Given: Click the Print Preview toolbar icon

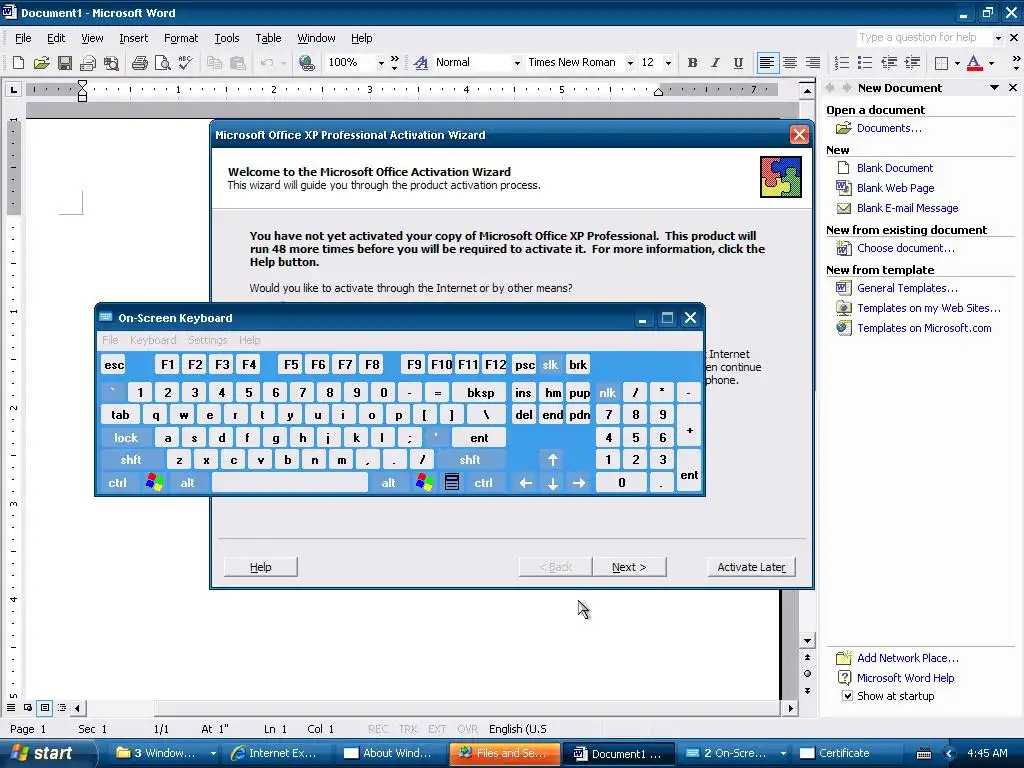Looking at the screenshot, I should pyautogui.click(x=163, y=63).
